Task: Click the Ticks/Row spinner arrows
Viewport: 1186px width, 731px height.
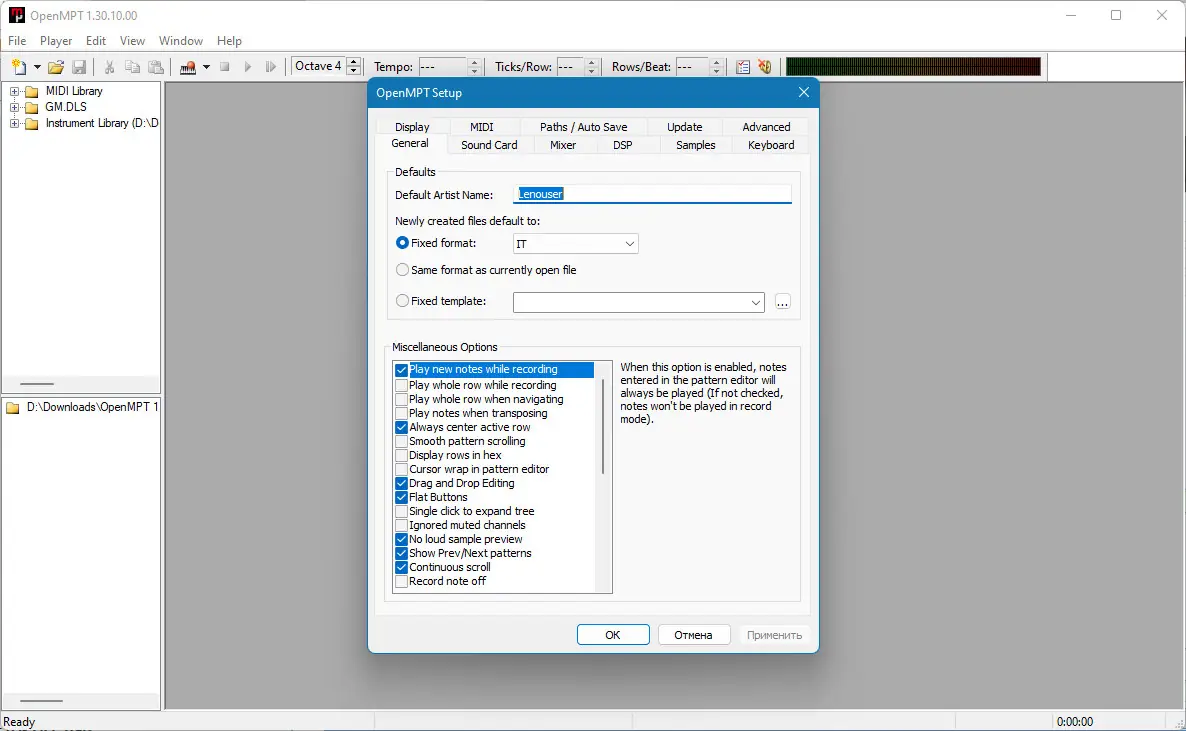Action: (592, 67)
